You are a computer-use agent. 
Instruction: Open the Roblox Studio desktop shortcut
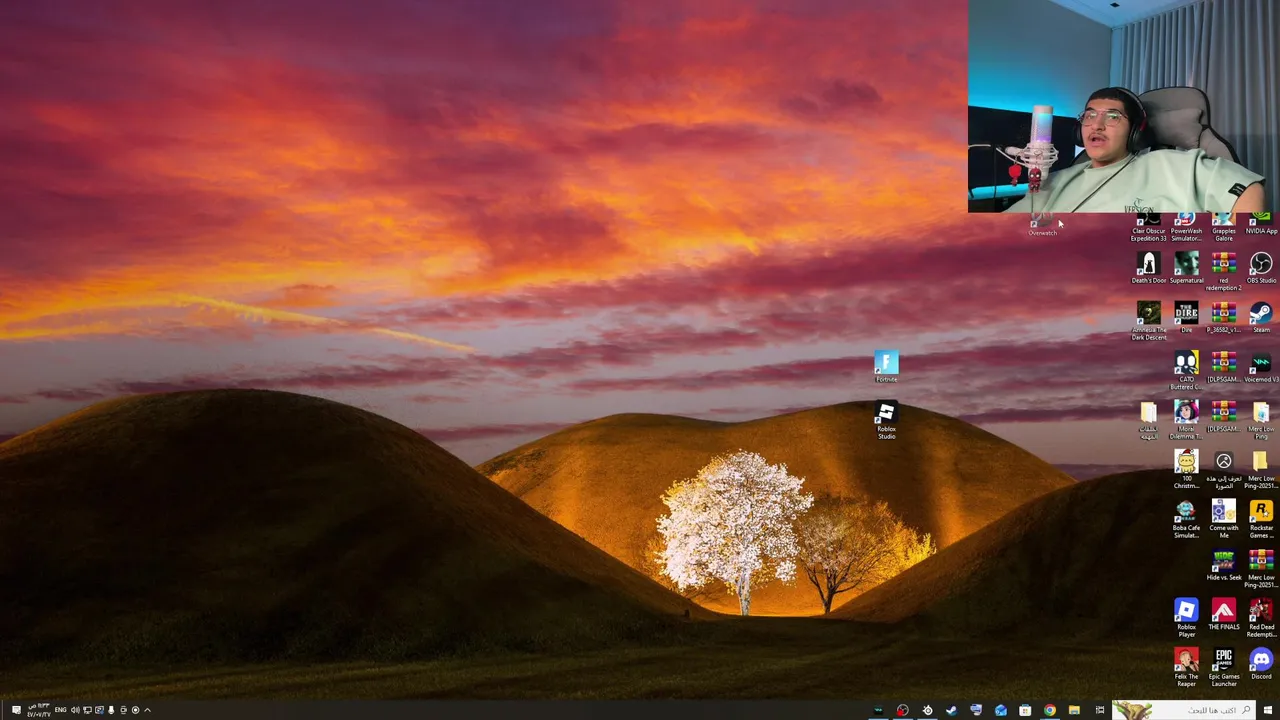886,420
